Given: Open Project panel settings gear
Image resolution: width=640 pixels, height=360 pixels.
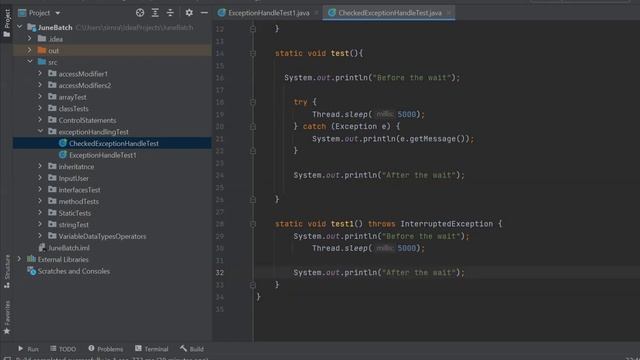Looking at the screenshot, I should tap(189, 13).
